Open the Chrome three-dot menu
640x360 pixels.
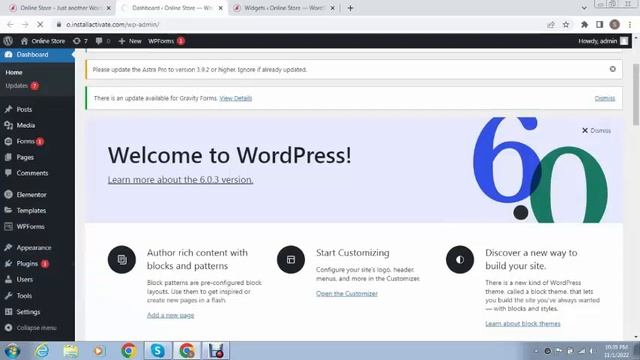(630, 24)
